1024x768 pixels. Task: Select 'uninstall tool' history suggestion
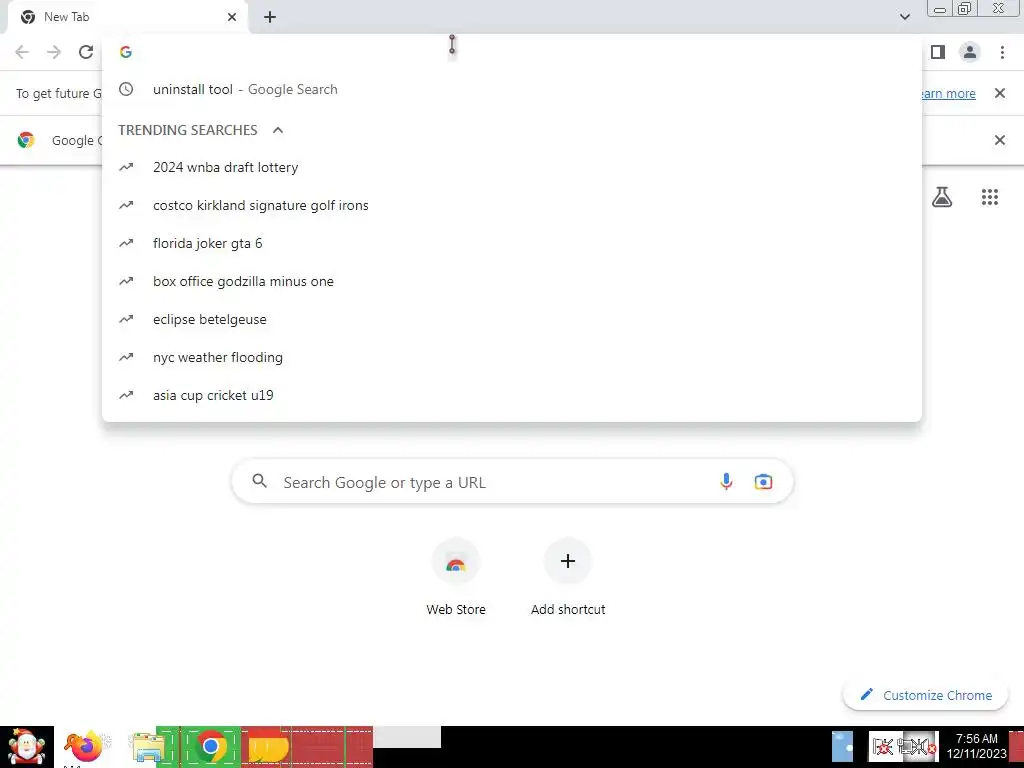click(512, 89)
